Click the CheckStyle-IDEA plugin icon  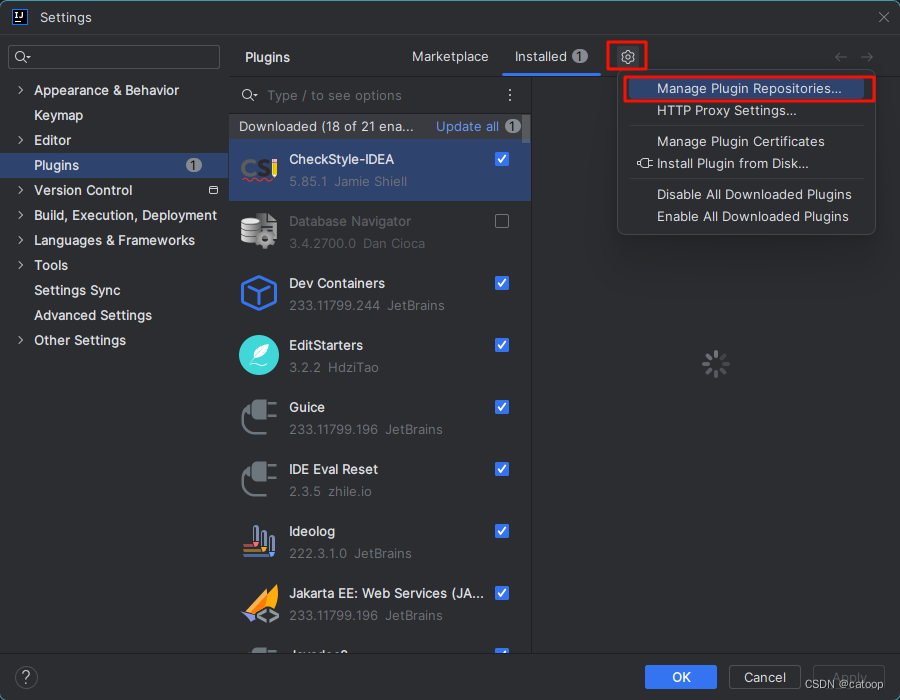pyautogui.click(x=259, y=170)
